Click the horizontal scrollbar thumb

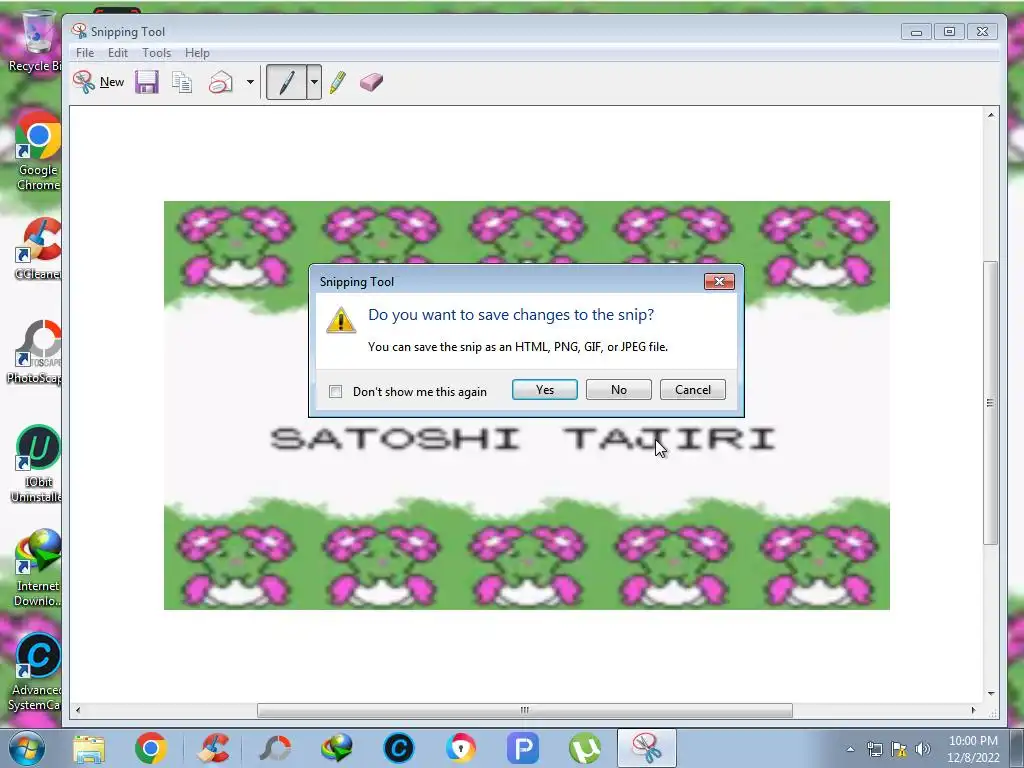coord(524,710)
